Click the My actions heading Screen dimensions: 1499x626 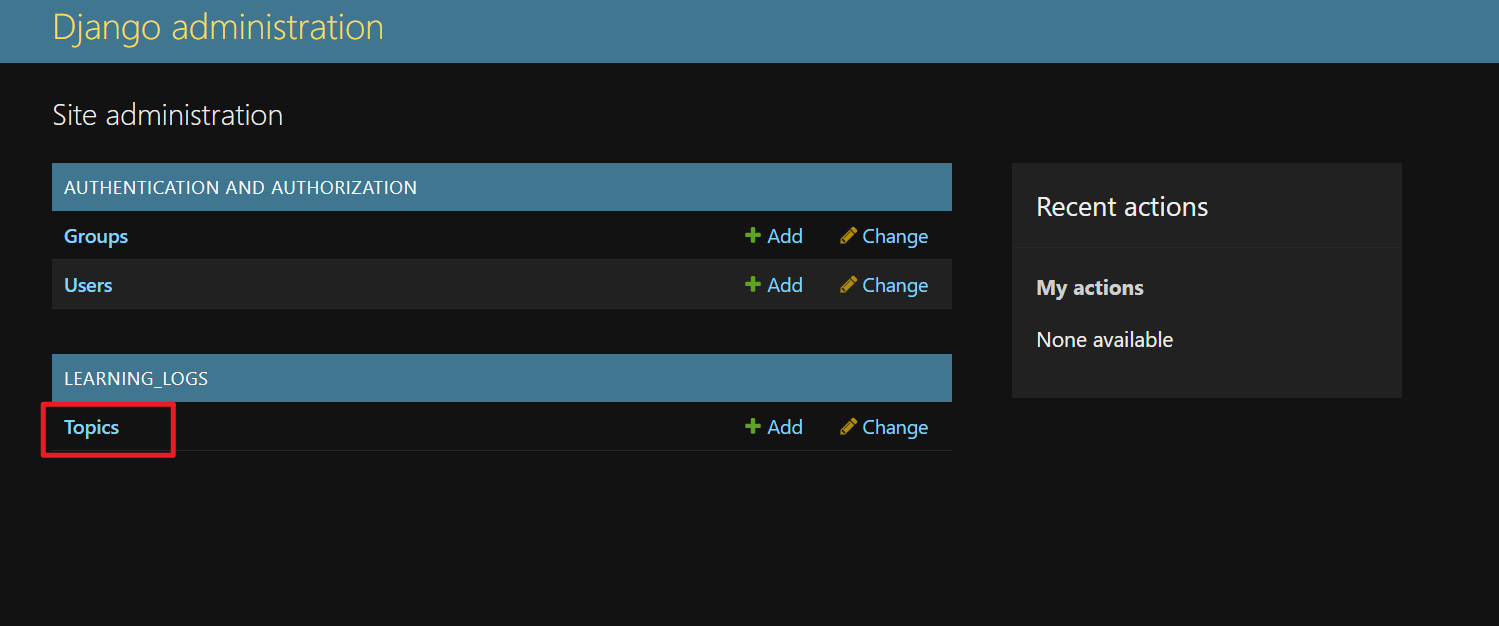1089,287
